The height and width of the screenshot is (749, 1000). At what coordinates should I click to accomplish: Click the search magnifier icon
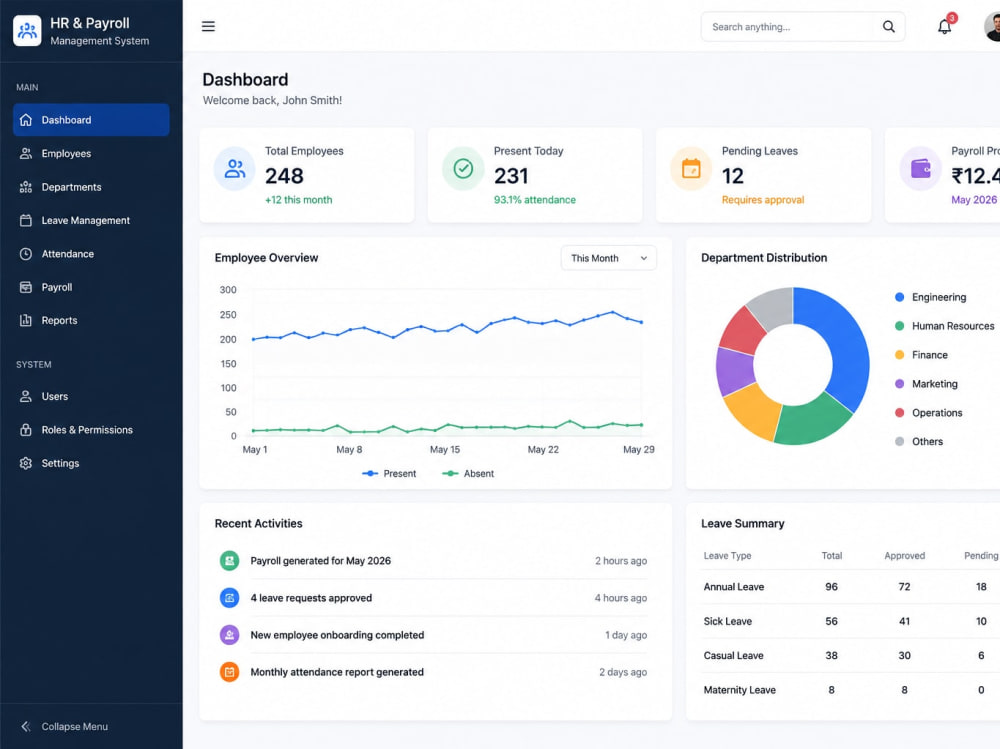tap(888, 27)
